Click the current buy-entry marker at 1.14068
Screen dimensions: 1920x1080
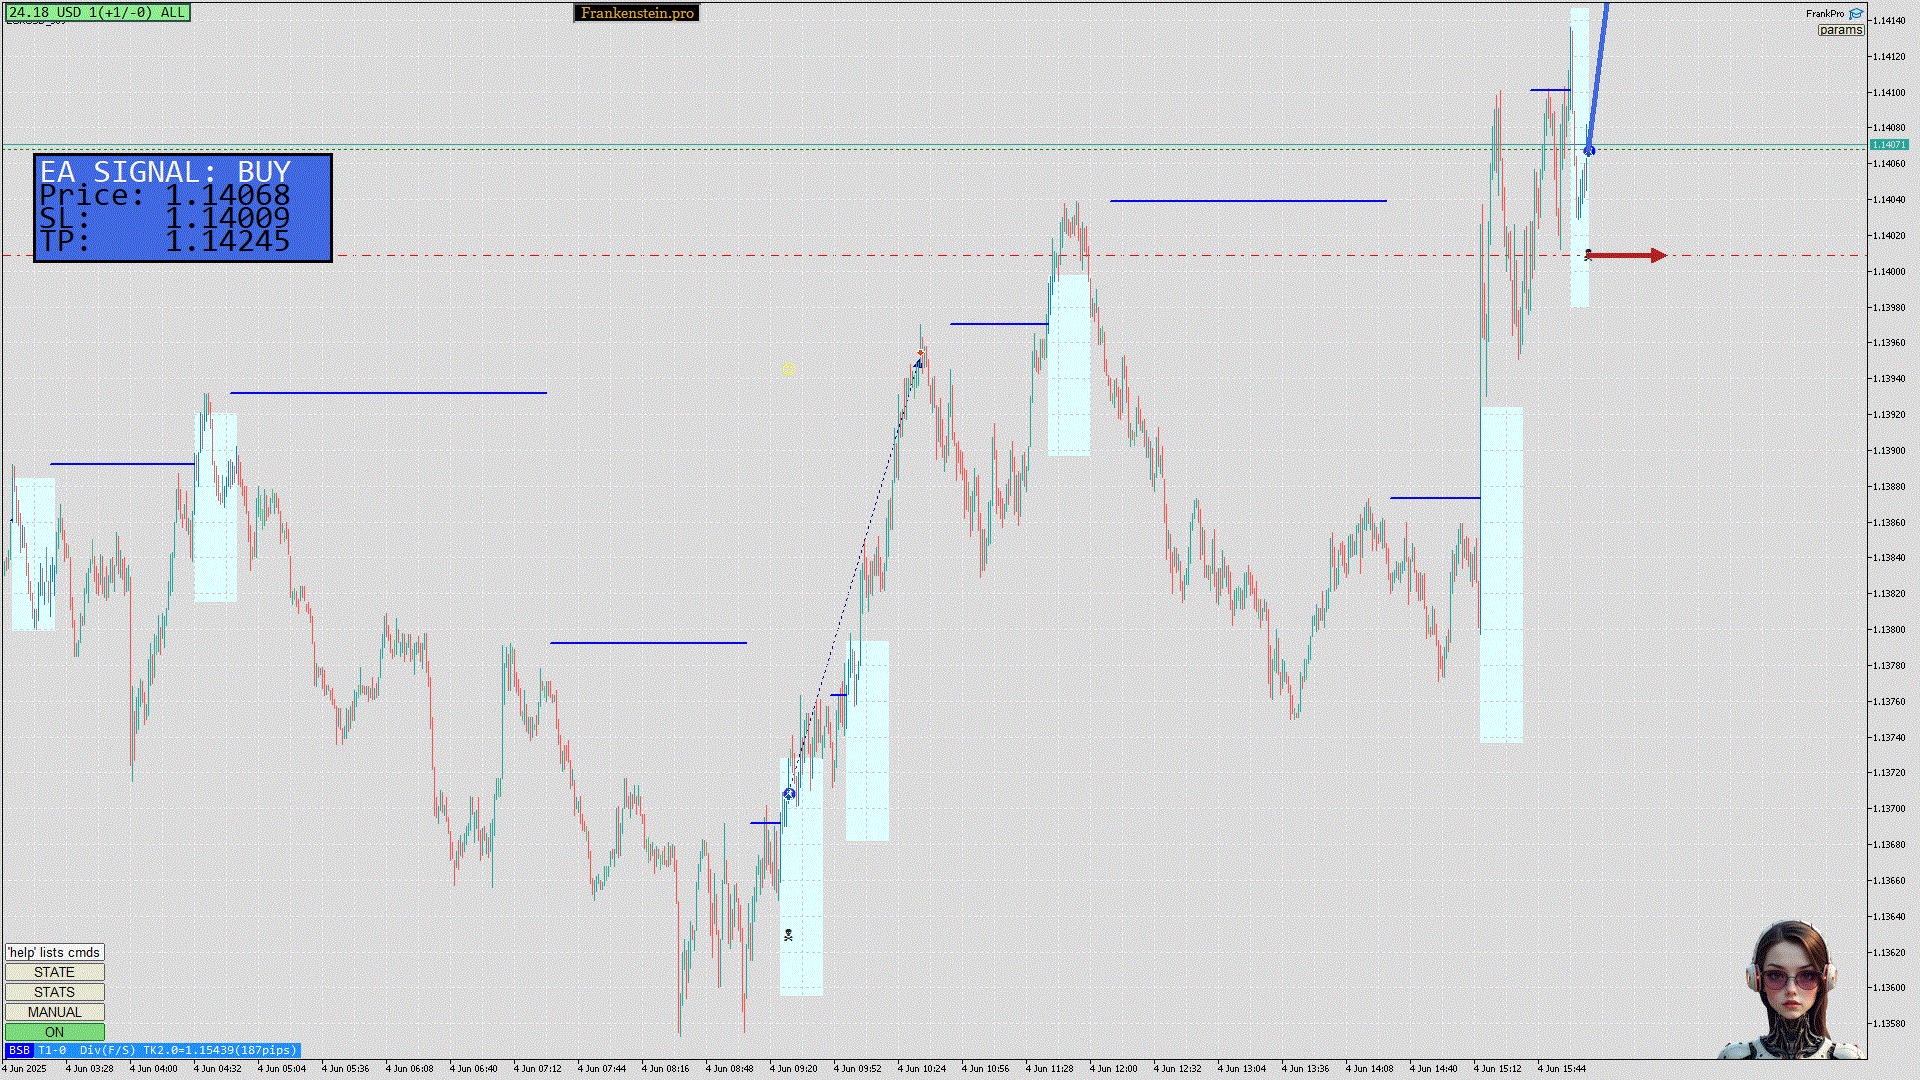(x=1589, y=151)
